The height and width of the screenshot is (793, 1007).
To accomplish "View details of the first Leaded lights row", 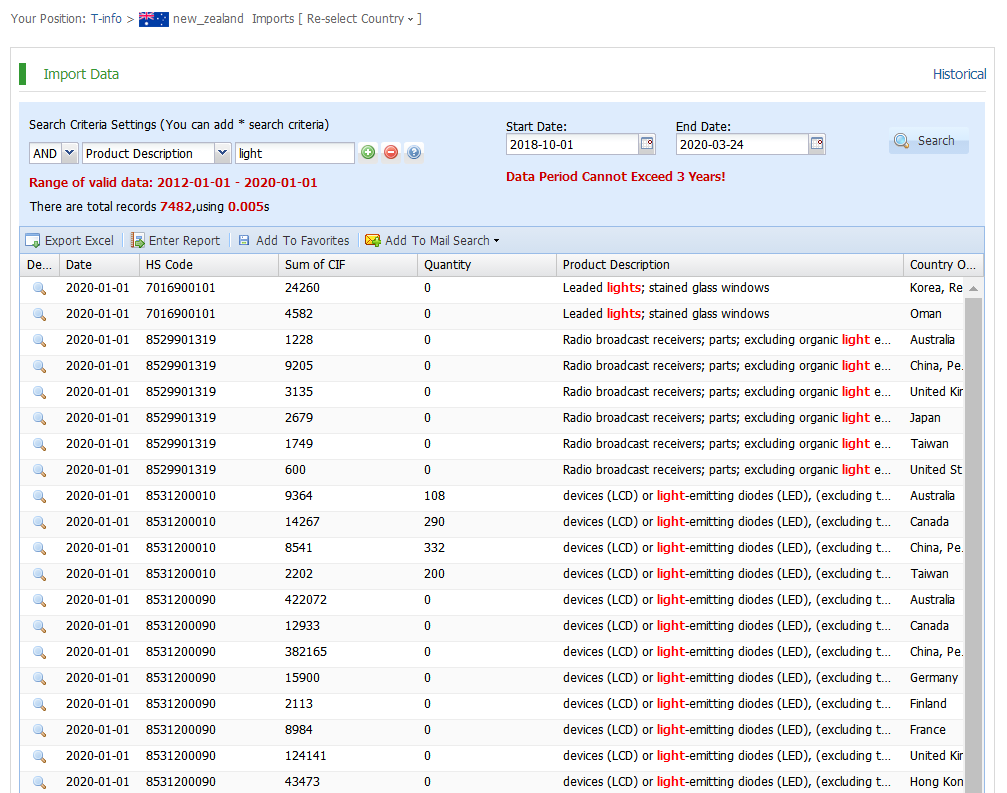I will [x=40, y=288].
